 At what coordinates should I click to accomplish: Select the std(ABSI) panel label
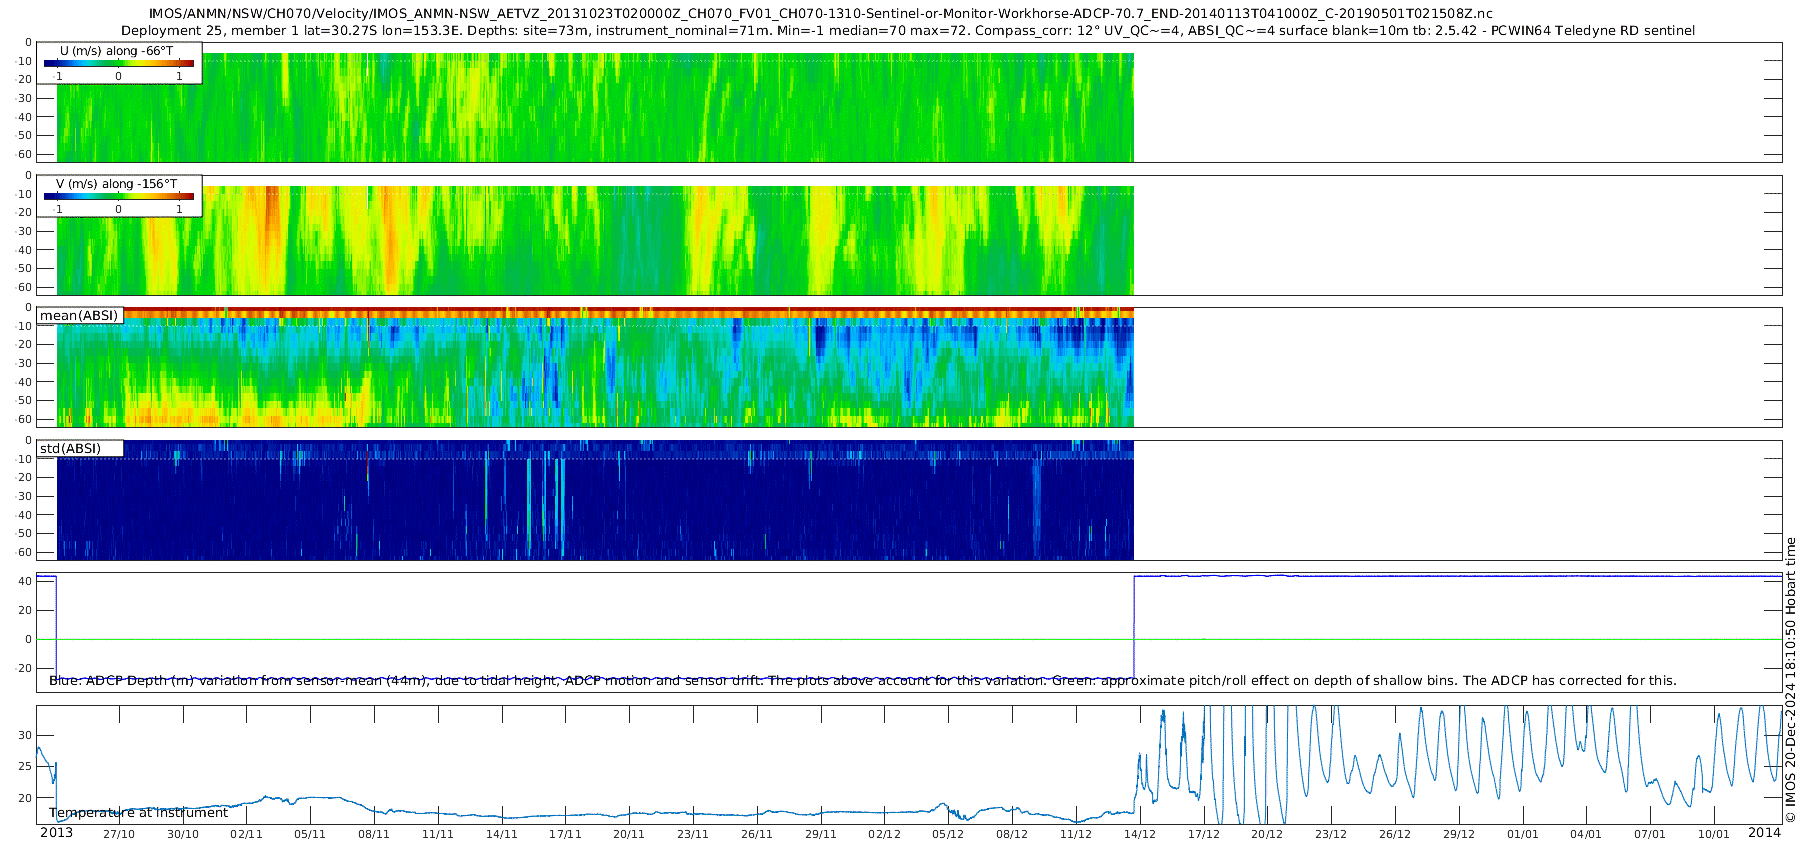click(70, 449)
